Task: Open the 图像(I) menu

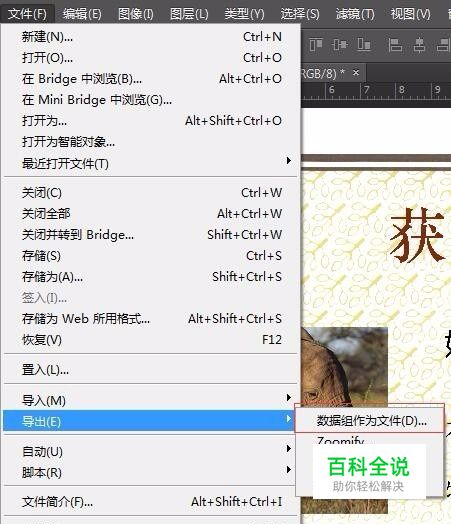Action: [x=136, y=14]
